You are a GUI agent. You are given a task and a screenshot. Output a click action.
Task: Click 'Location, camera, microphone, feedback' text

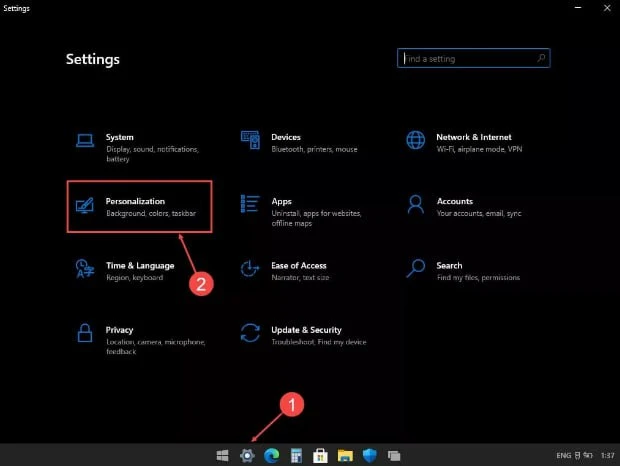[156, 347]
